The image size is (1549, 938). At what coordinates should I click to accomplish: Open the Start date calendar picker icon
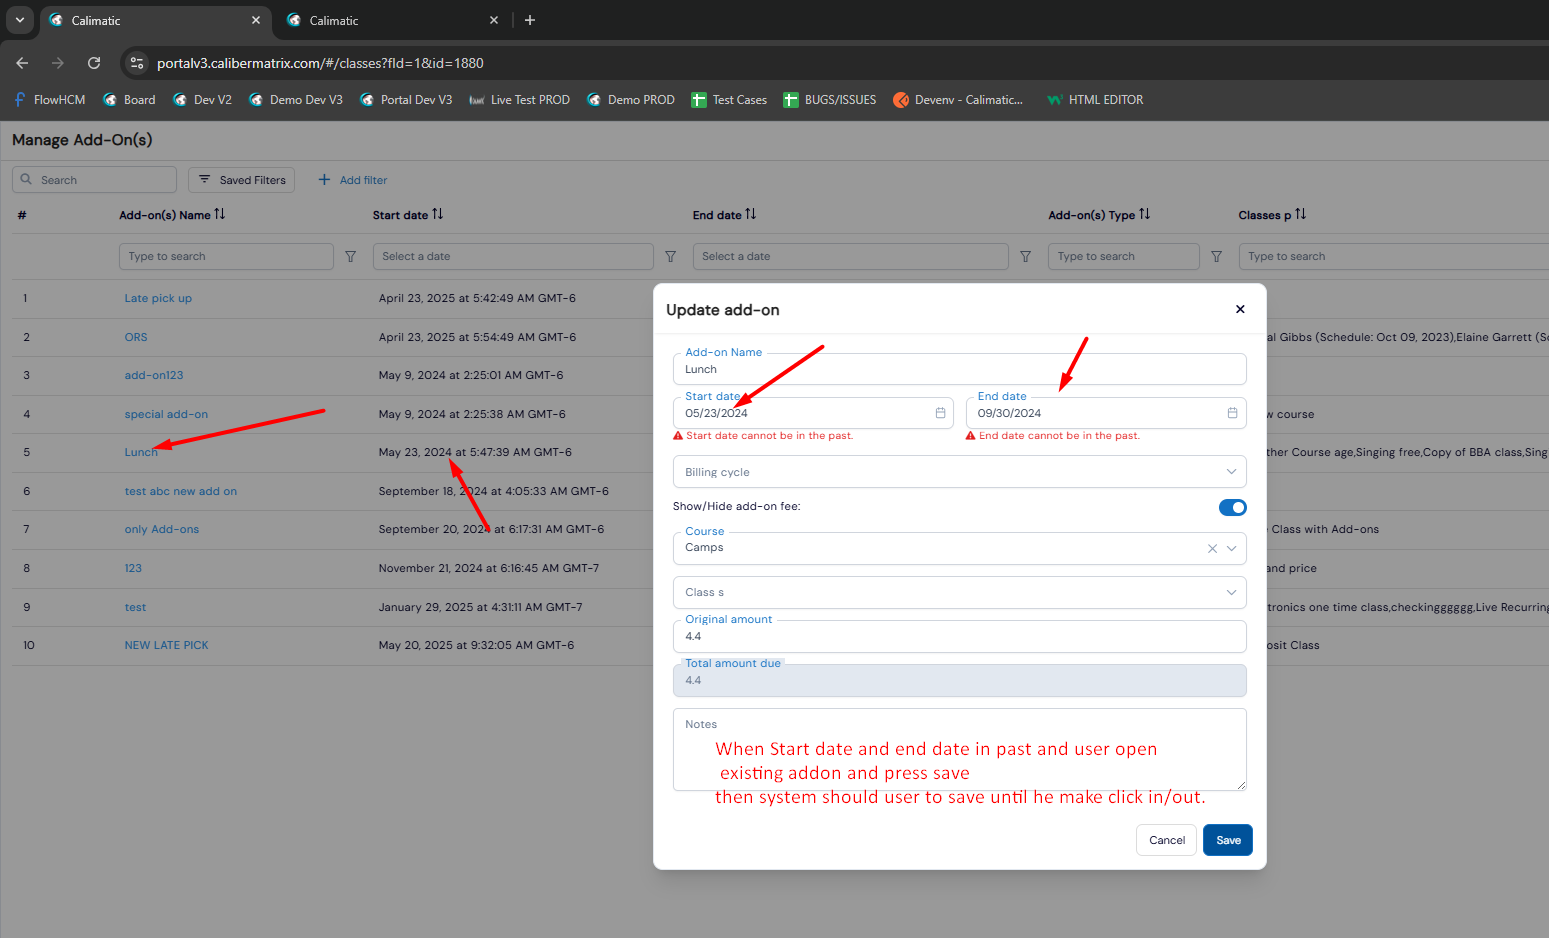[940, 413]
